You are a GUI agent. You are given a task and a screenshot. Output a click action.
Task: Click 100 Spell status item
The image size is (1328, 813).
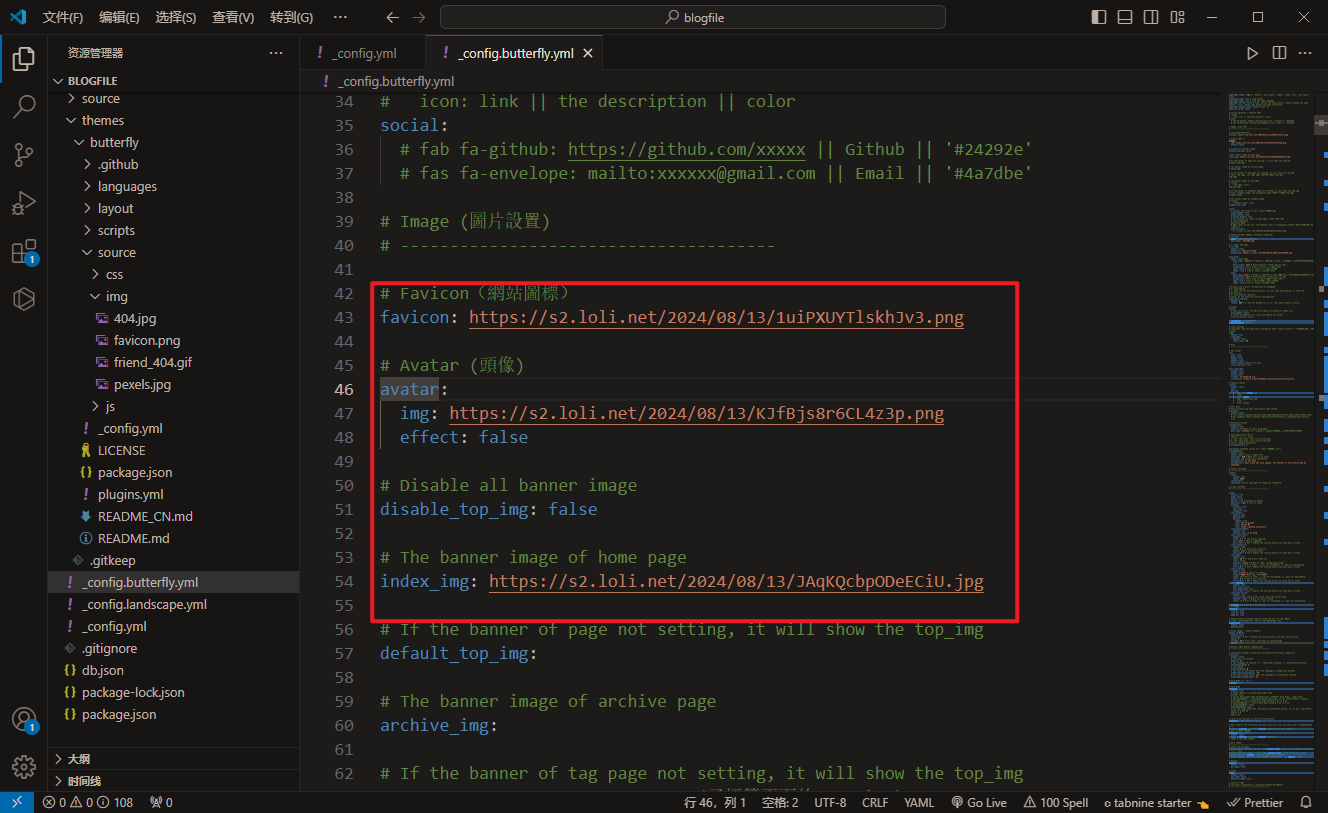coord(1056,802)
